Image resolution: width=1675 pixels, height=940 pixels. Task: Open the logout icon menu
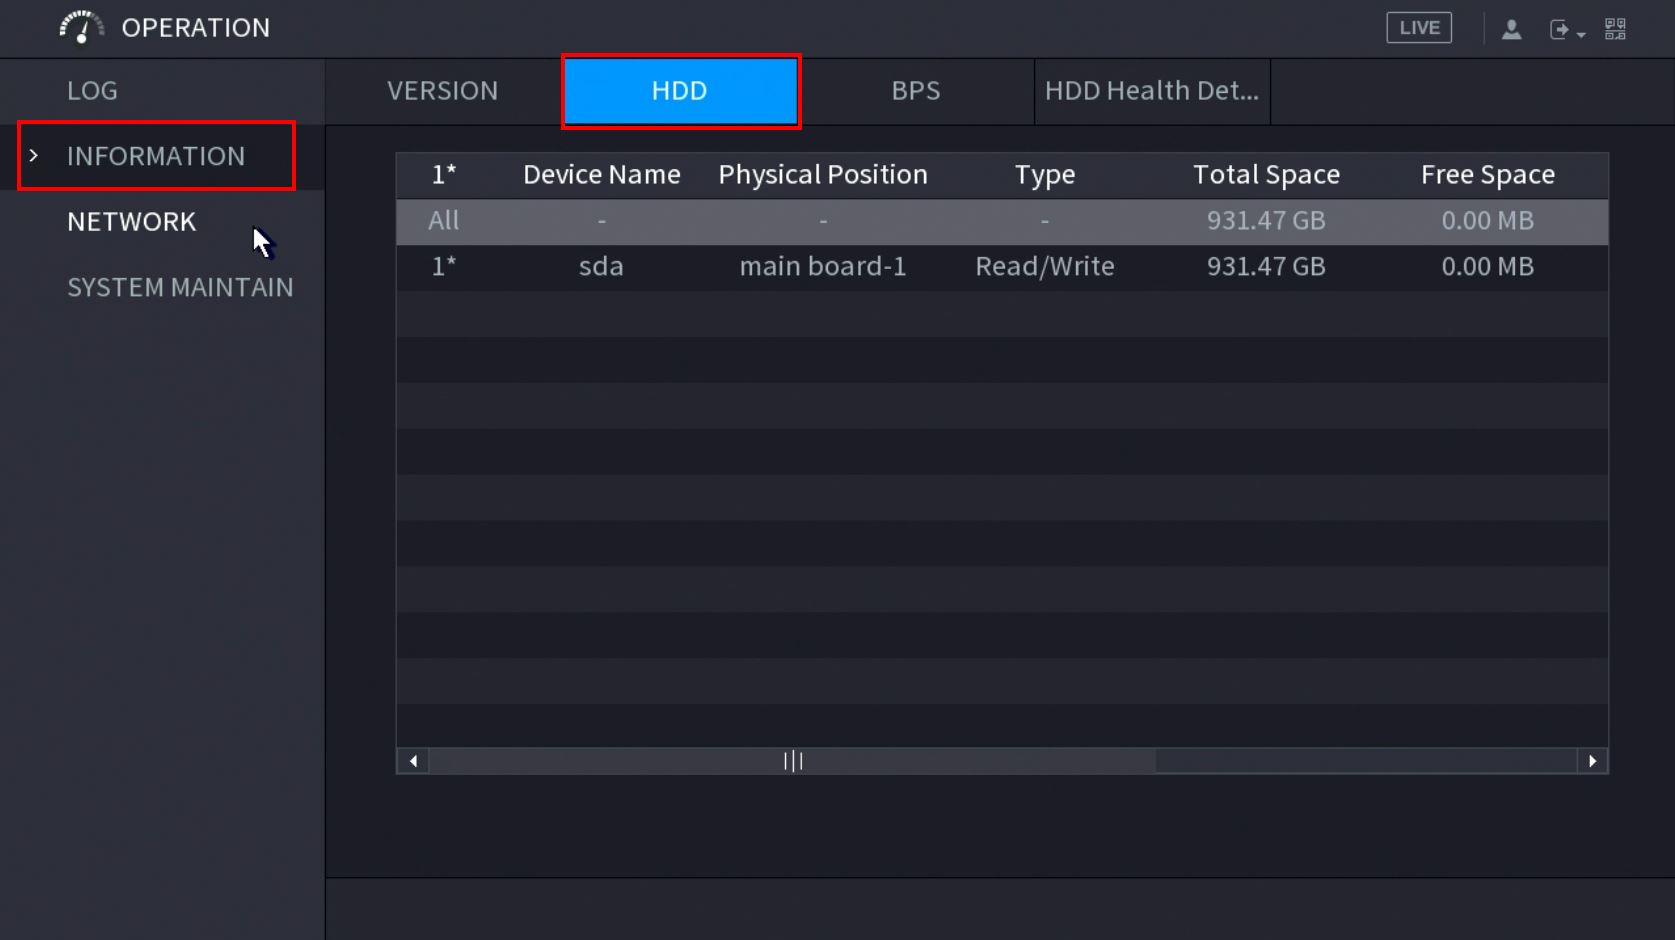[x=1558, y=30]
